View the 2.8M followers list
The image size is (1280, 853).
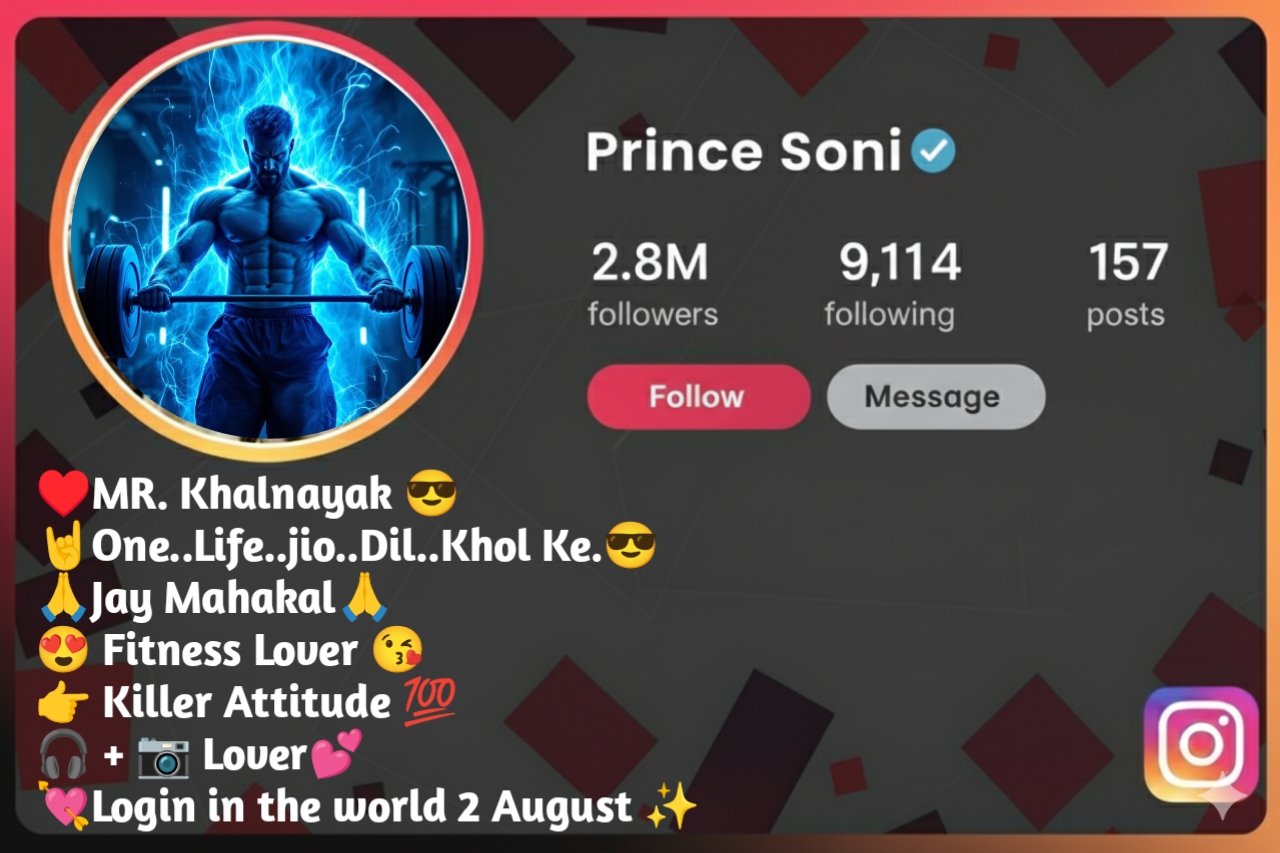652,286
